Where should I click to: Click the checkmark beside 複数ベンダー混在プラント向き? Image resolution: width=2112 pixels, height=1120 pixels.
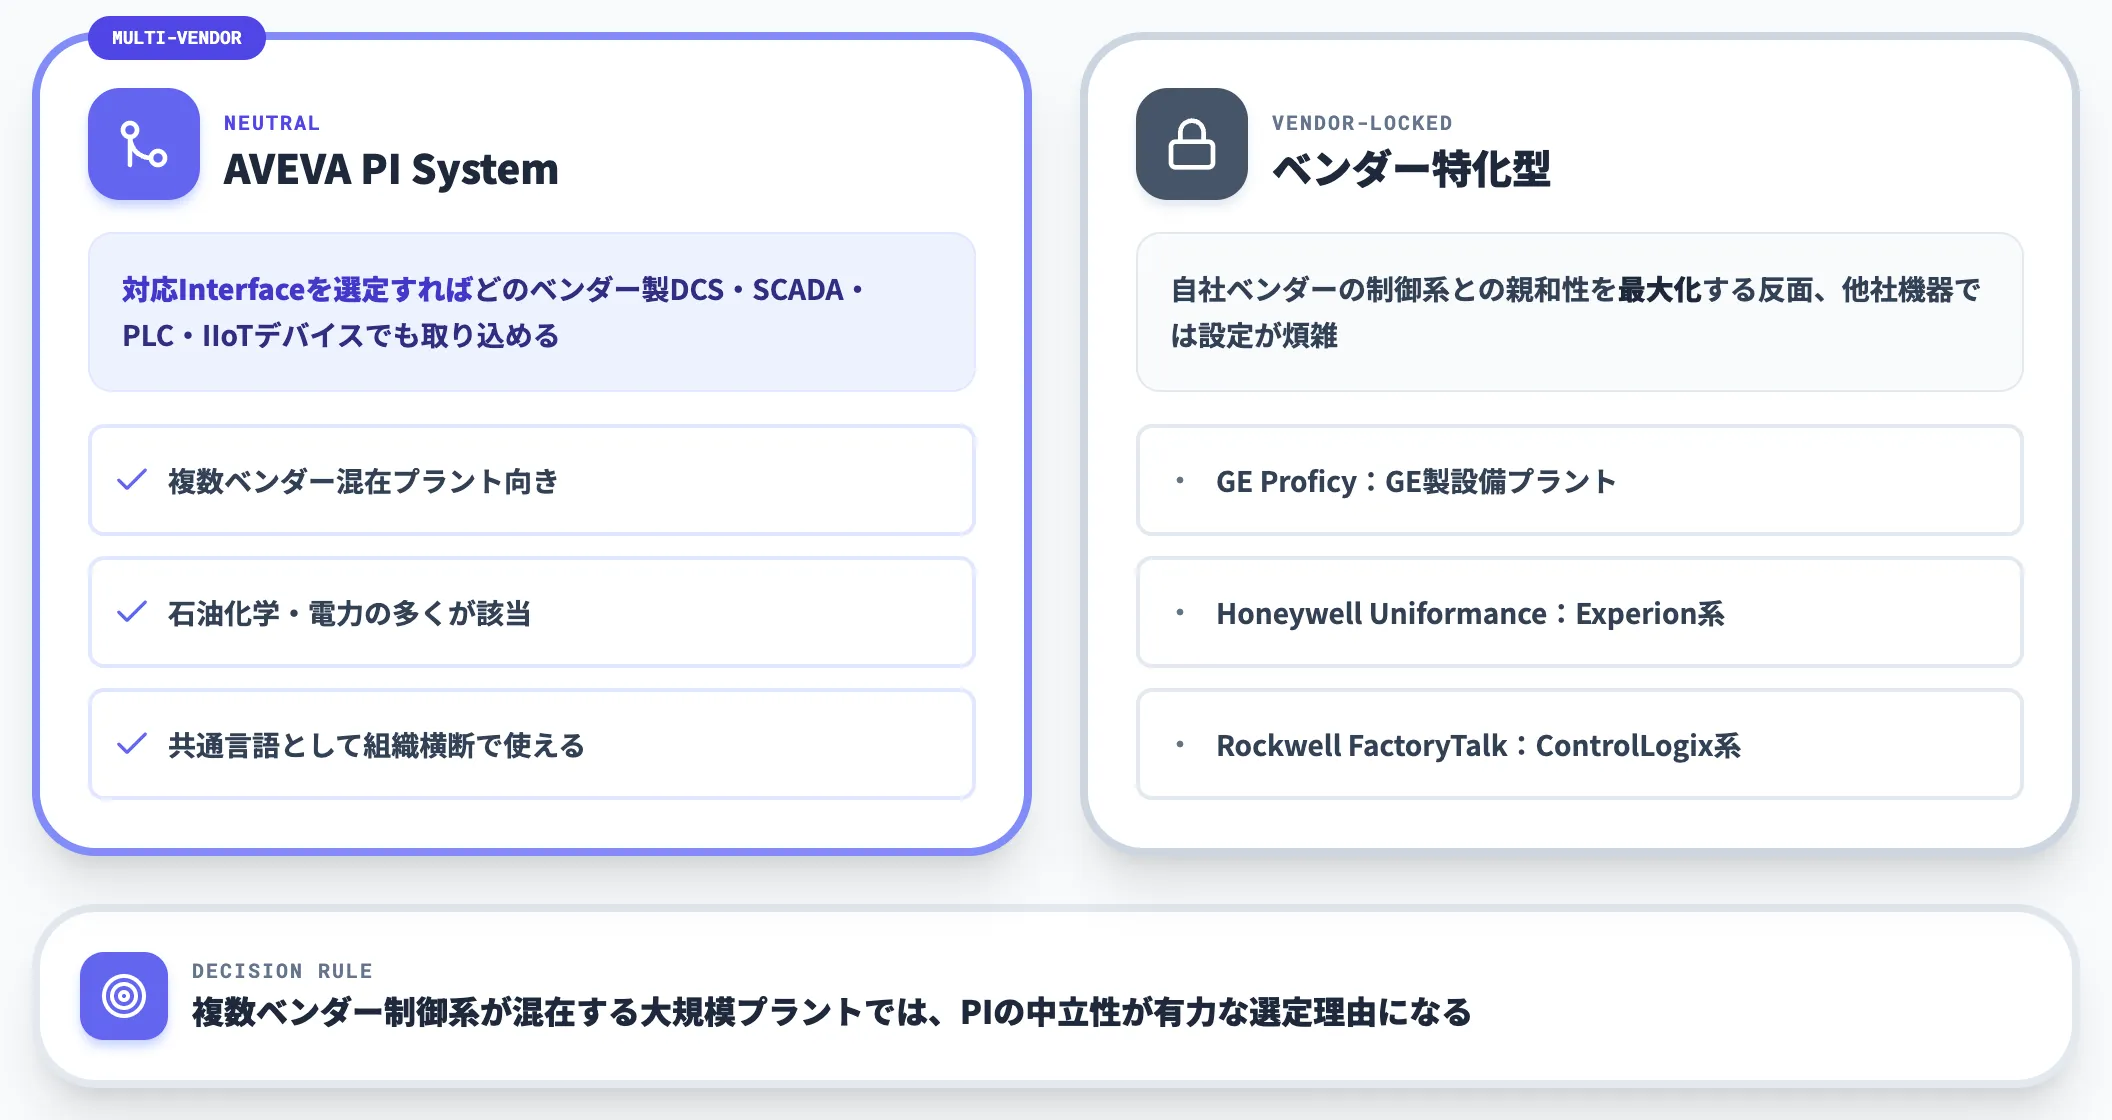(x=132, y=480)
